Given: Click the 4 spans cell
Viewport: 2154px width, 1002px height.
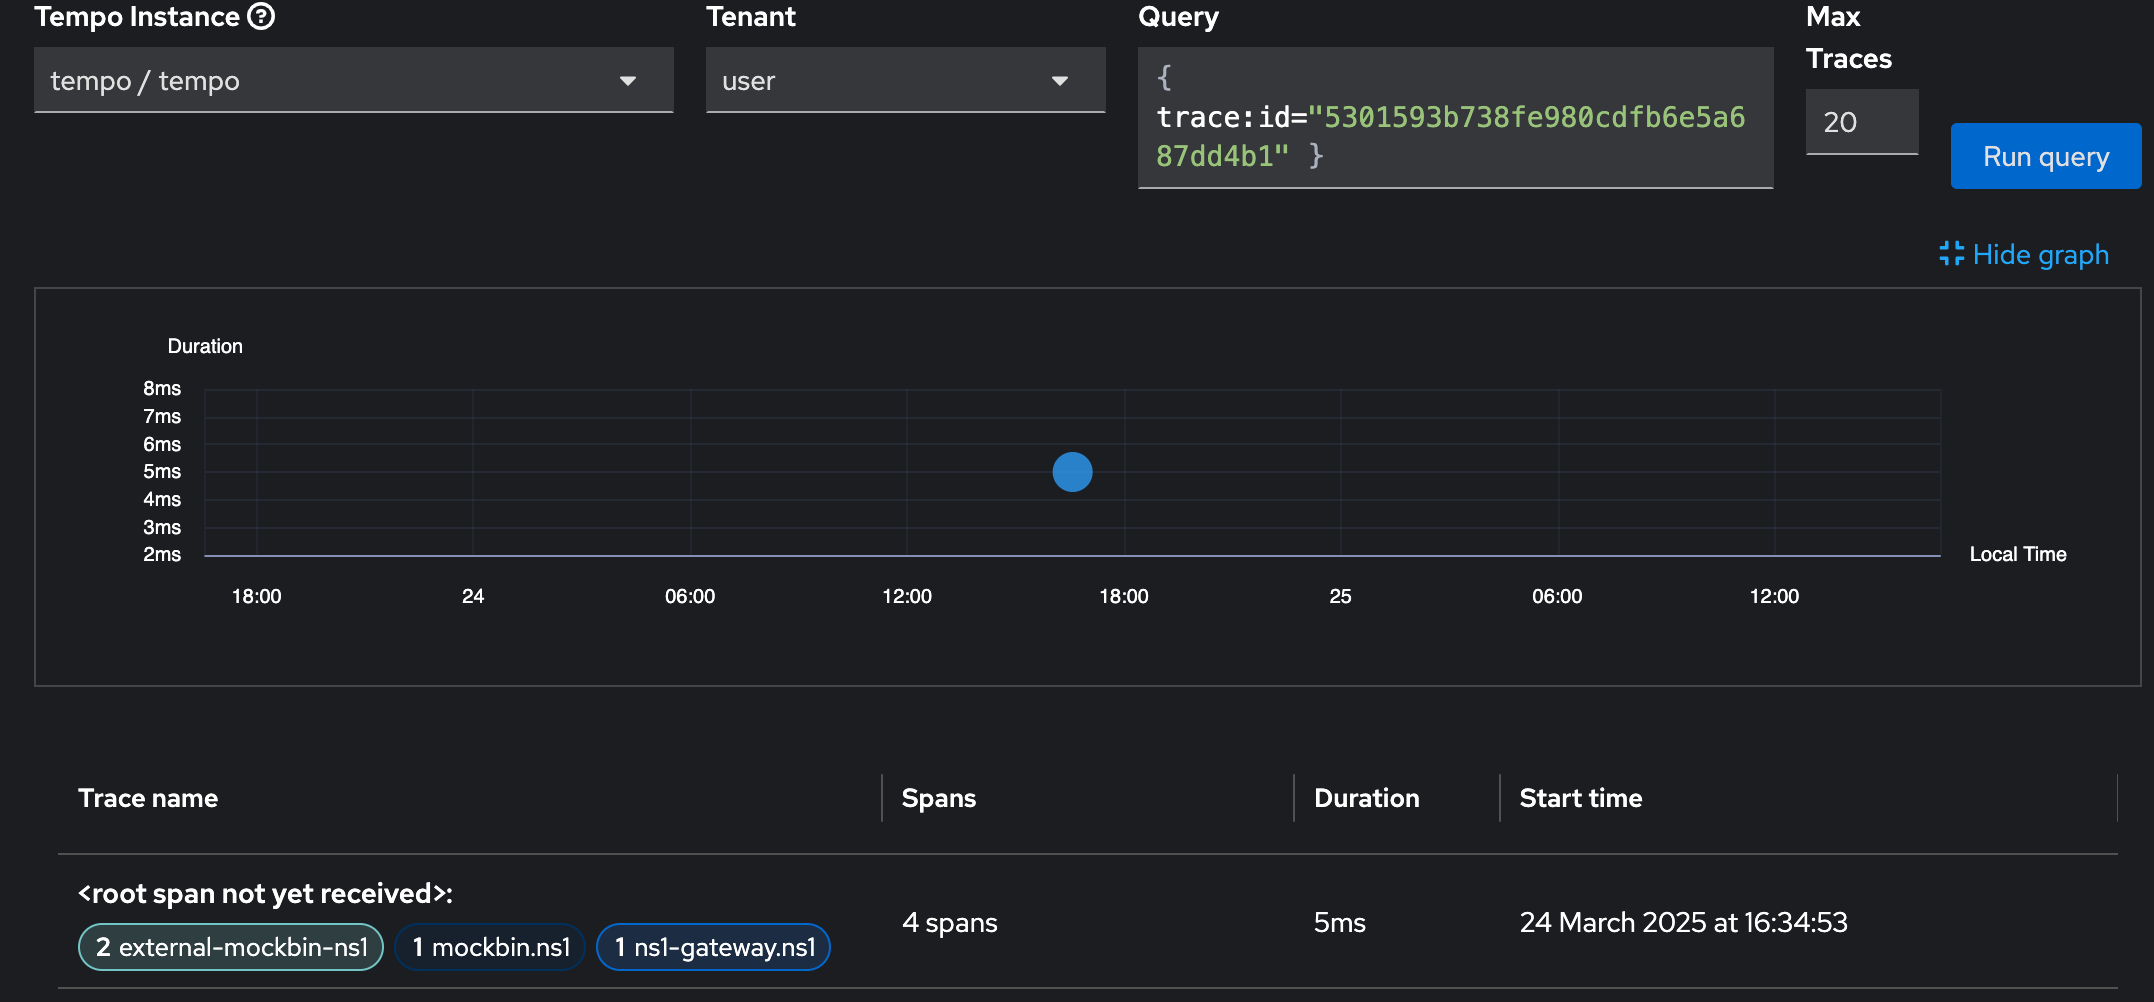Looking at the screenshot, I should [949, 922].
